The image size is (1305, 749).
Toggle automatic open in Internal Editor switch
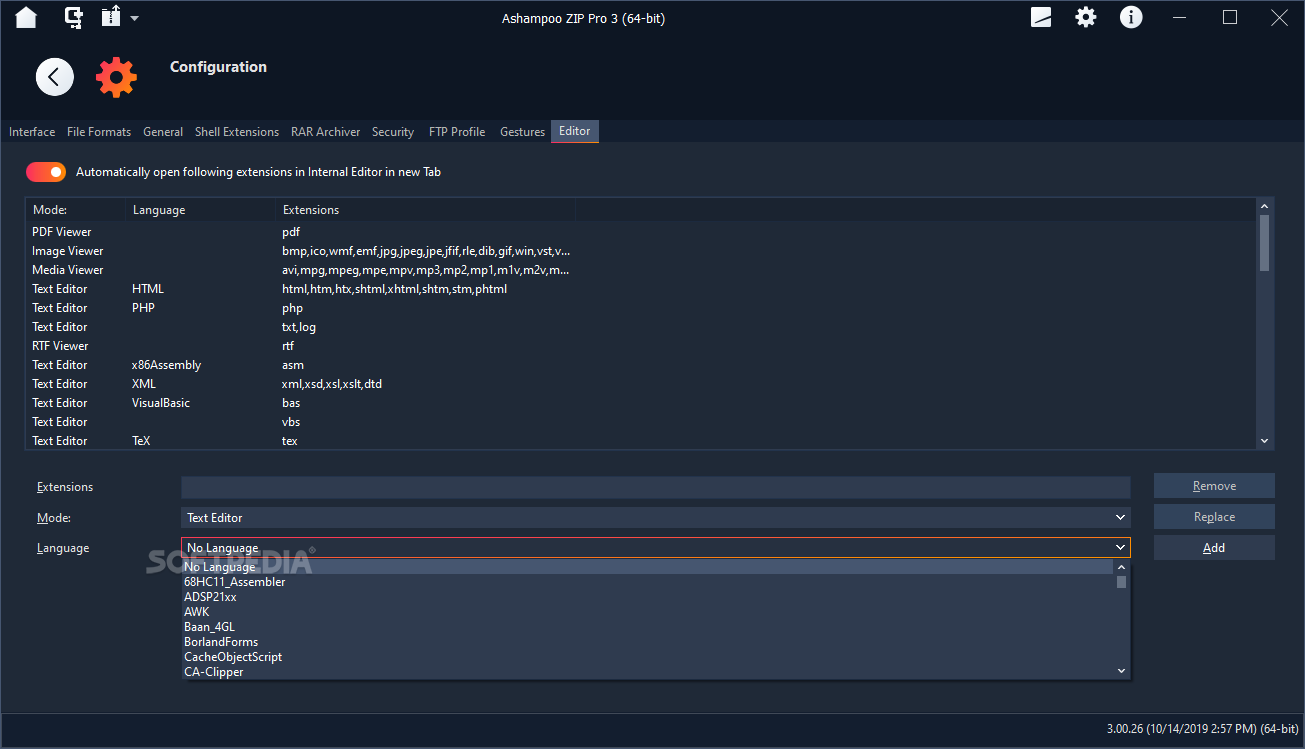pos(46,172)
